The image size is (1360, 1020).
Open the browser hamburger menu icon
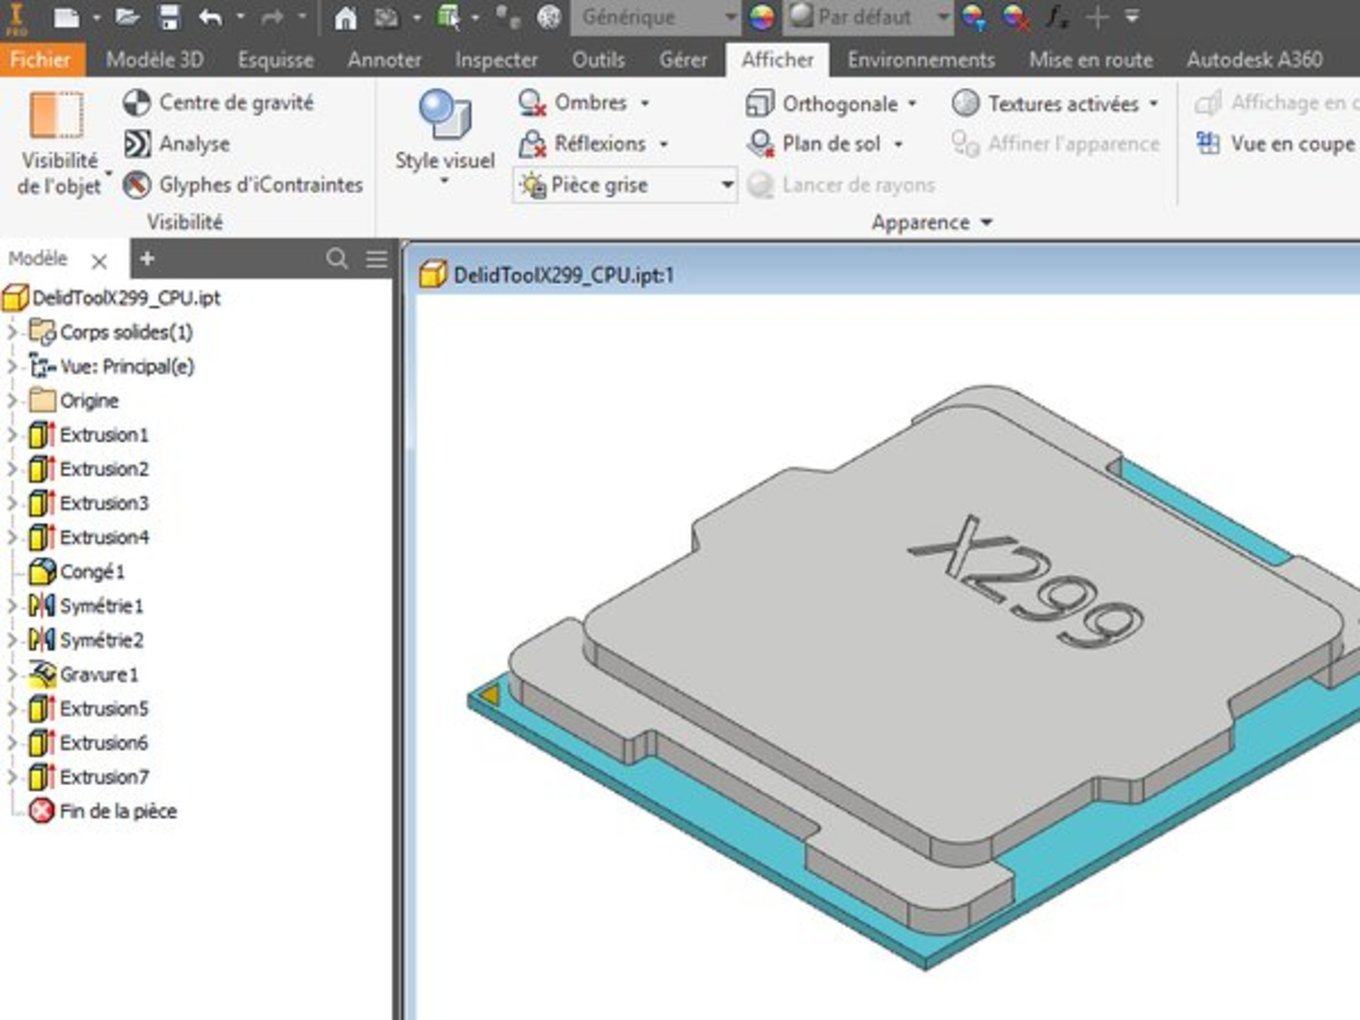point(377,259)
